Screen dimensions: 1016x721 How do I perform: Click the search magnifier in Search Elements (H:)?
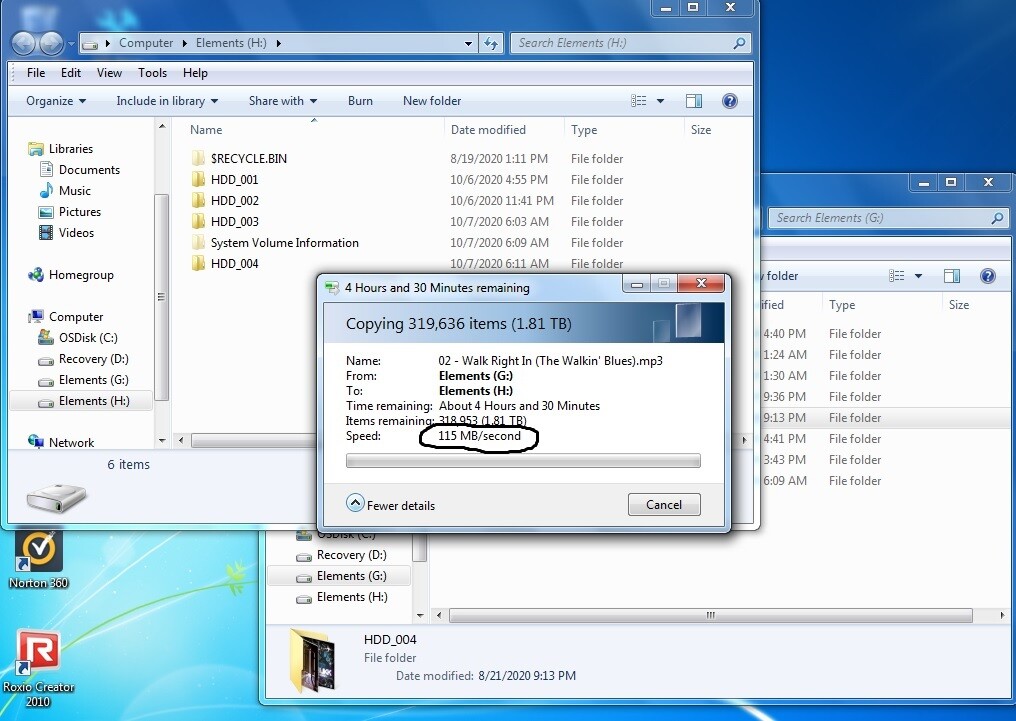point(739,43)
